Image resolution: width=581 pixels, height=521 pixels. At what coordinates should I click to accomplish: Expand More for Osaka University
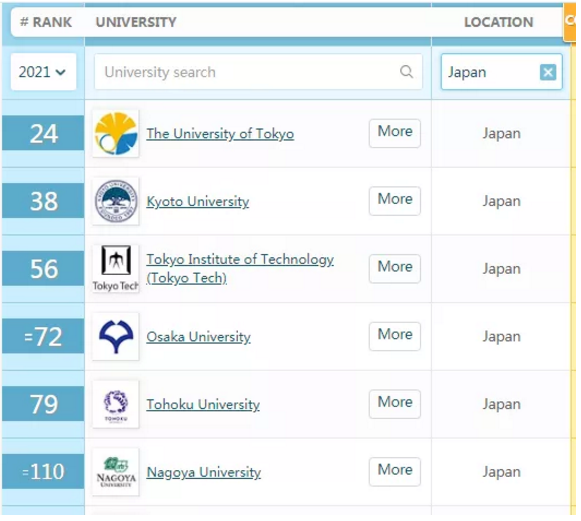[x=395, y=336]
